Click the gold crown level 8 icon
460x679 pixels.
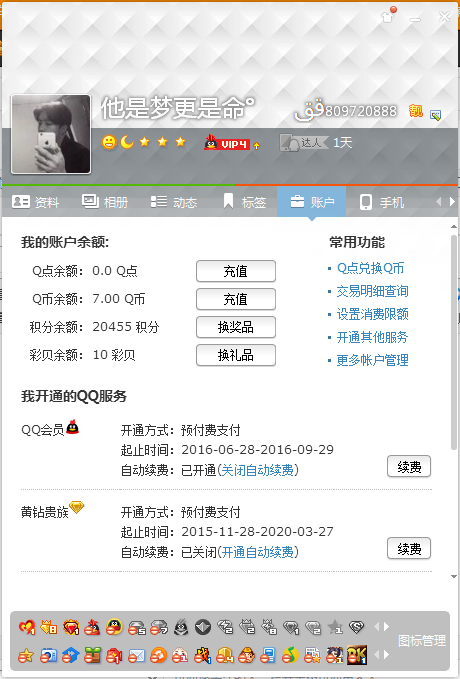(49, 627)
